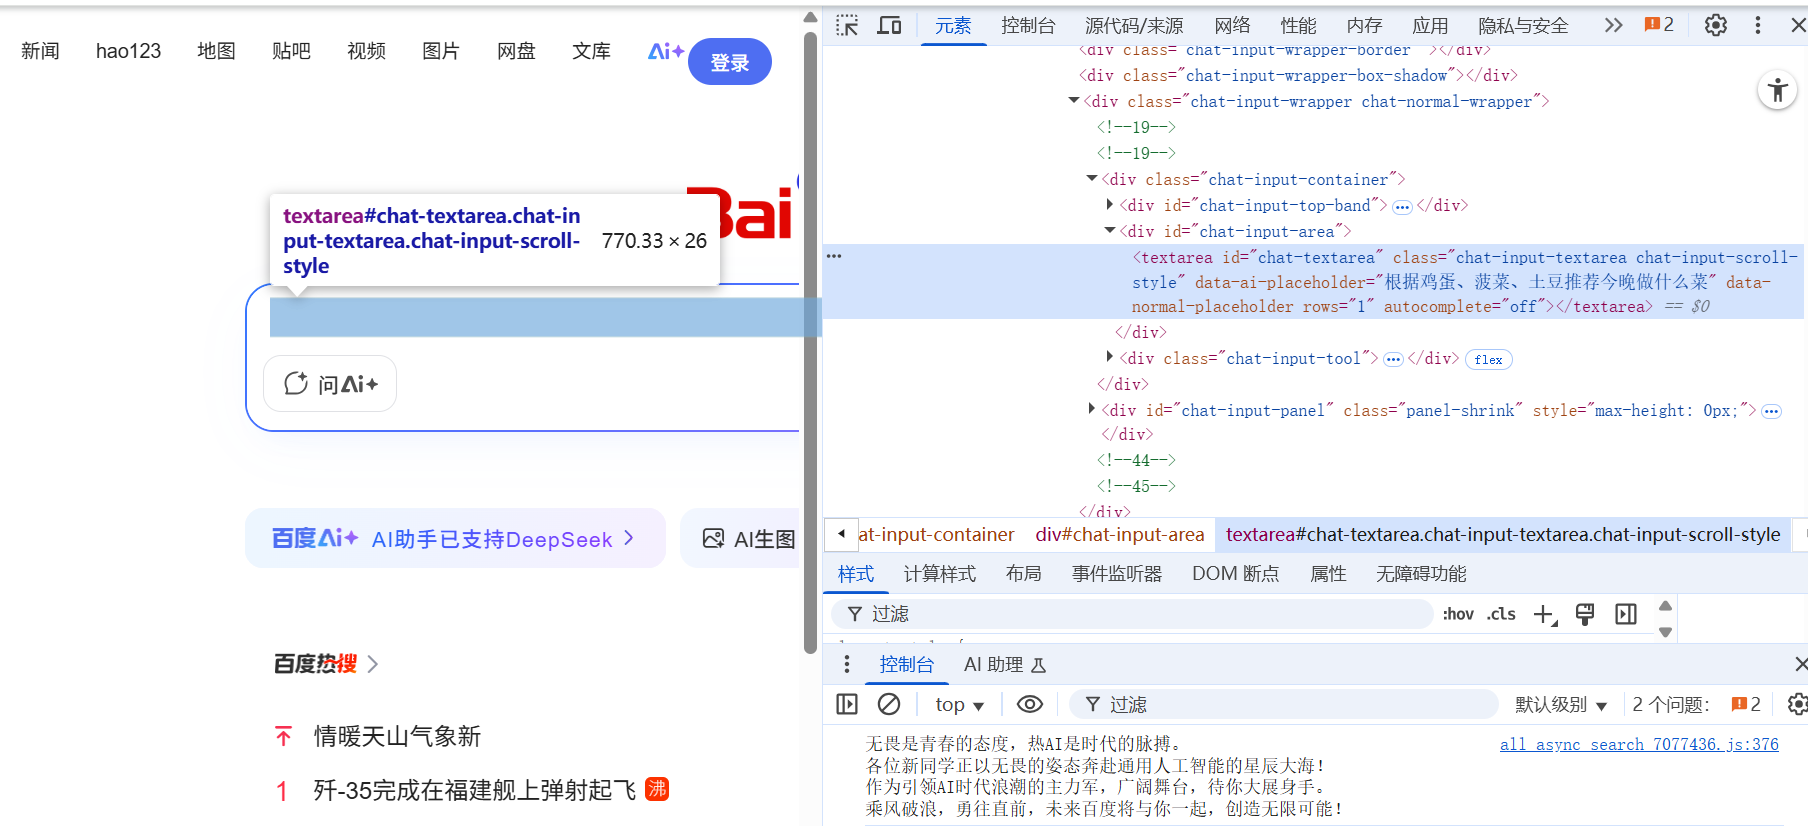Viewport: 1808px width, 826px height.
Task: Expand chat-input-top-band div node
Action: (1110, 204)
